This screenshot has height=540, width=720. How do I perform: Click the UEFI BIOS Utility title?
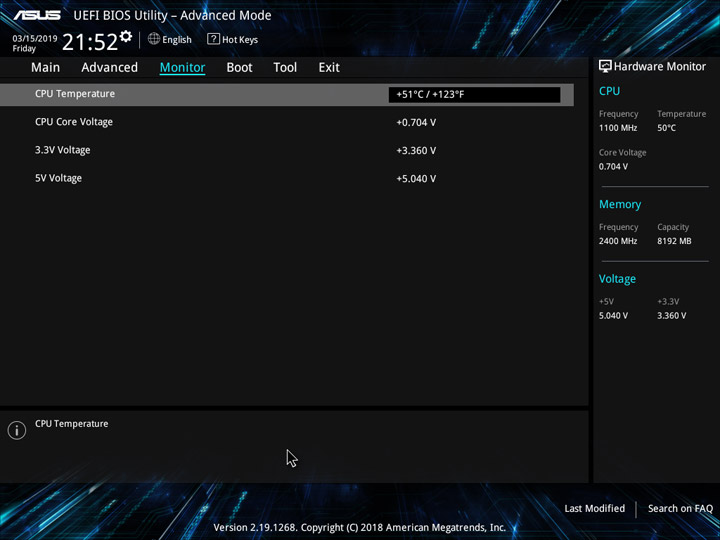click(172, 16)
